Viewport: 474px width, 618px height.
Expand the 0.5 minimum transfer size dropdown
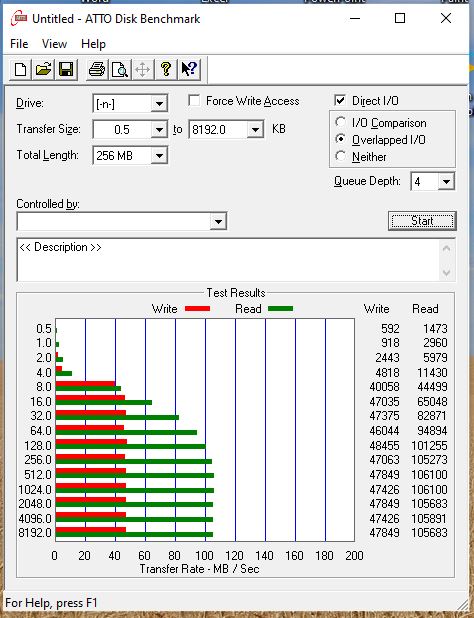pos(159,130)
